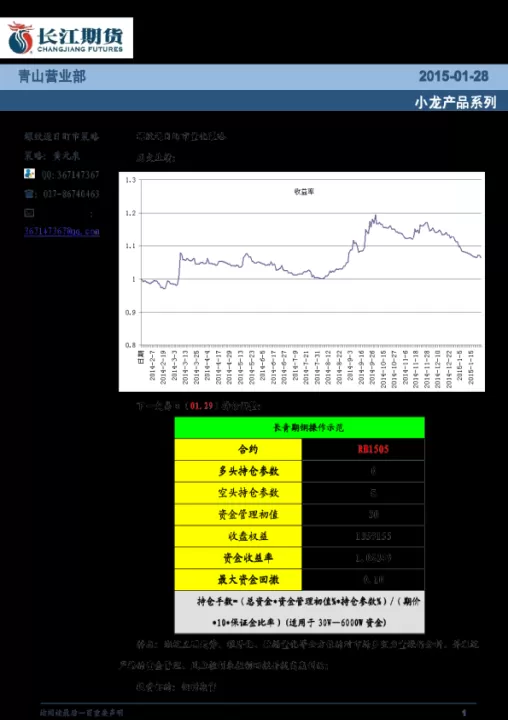508x720 pixels.
Task: Select the 青山营业部 header title
Action: point(52,76)
